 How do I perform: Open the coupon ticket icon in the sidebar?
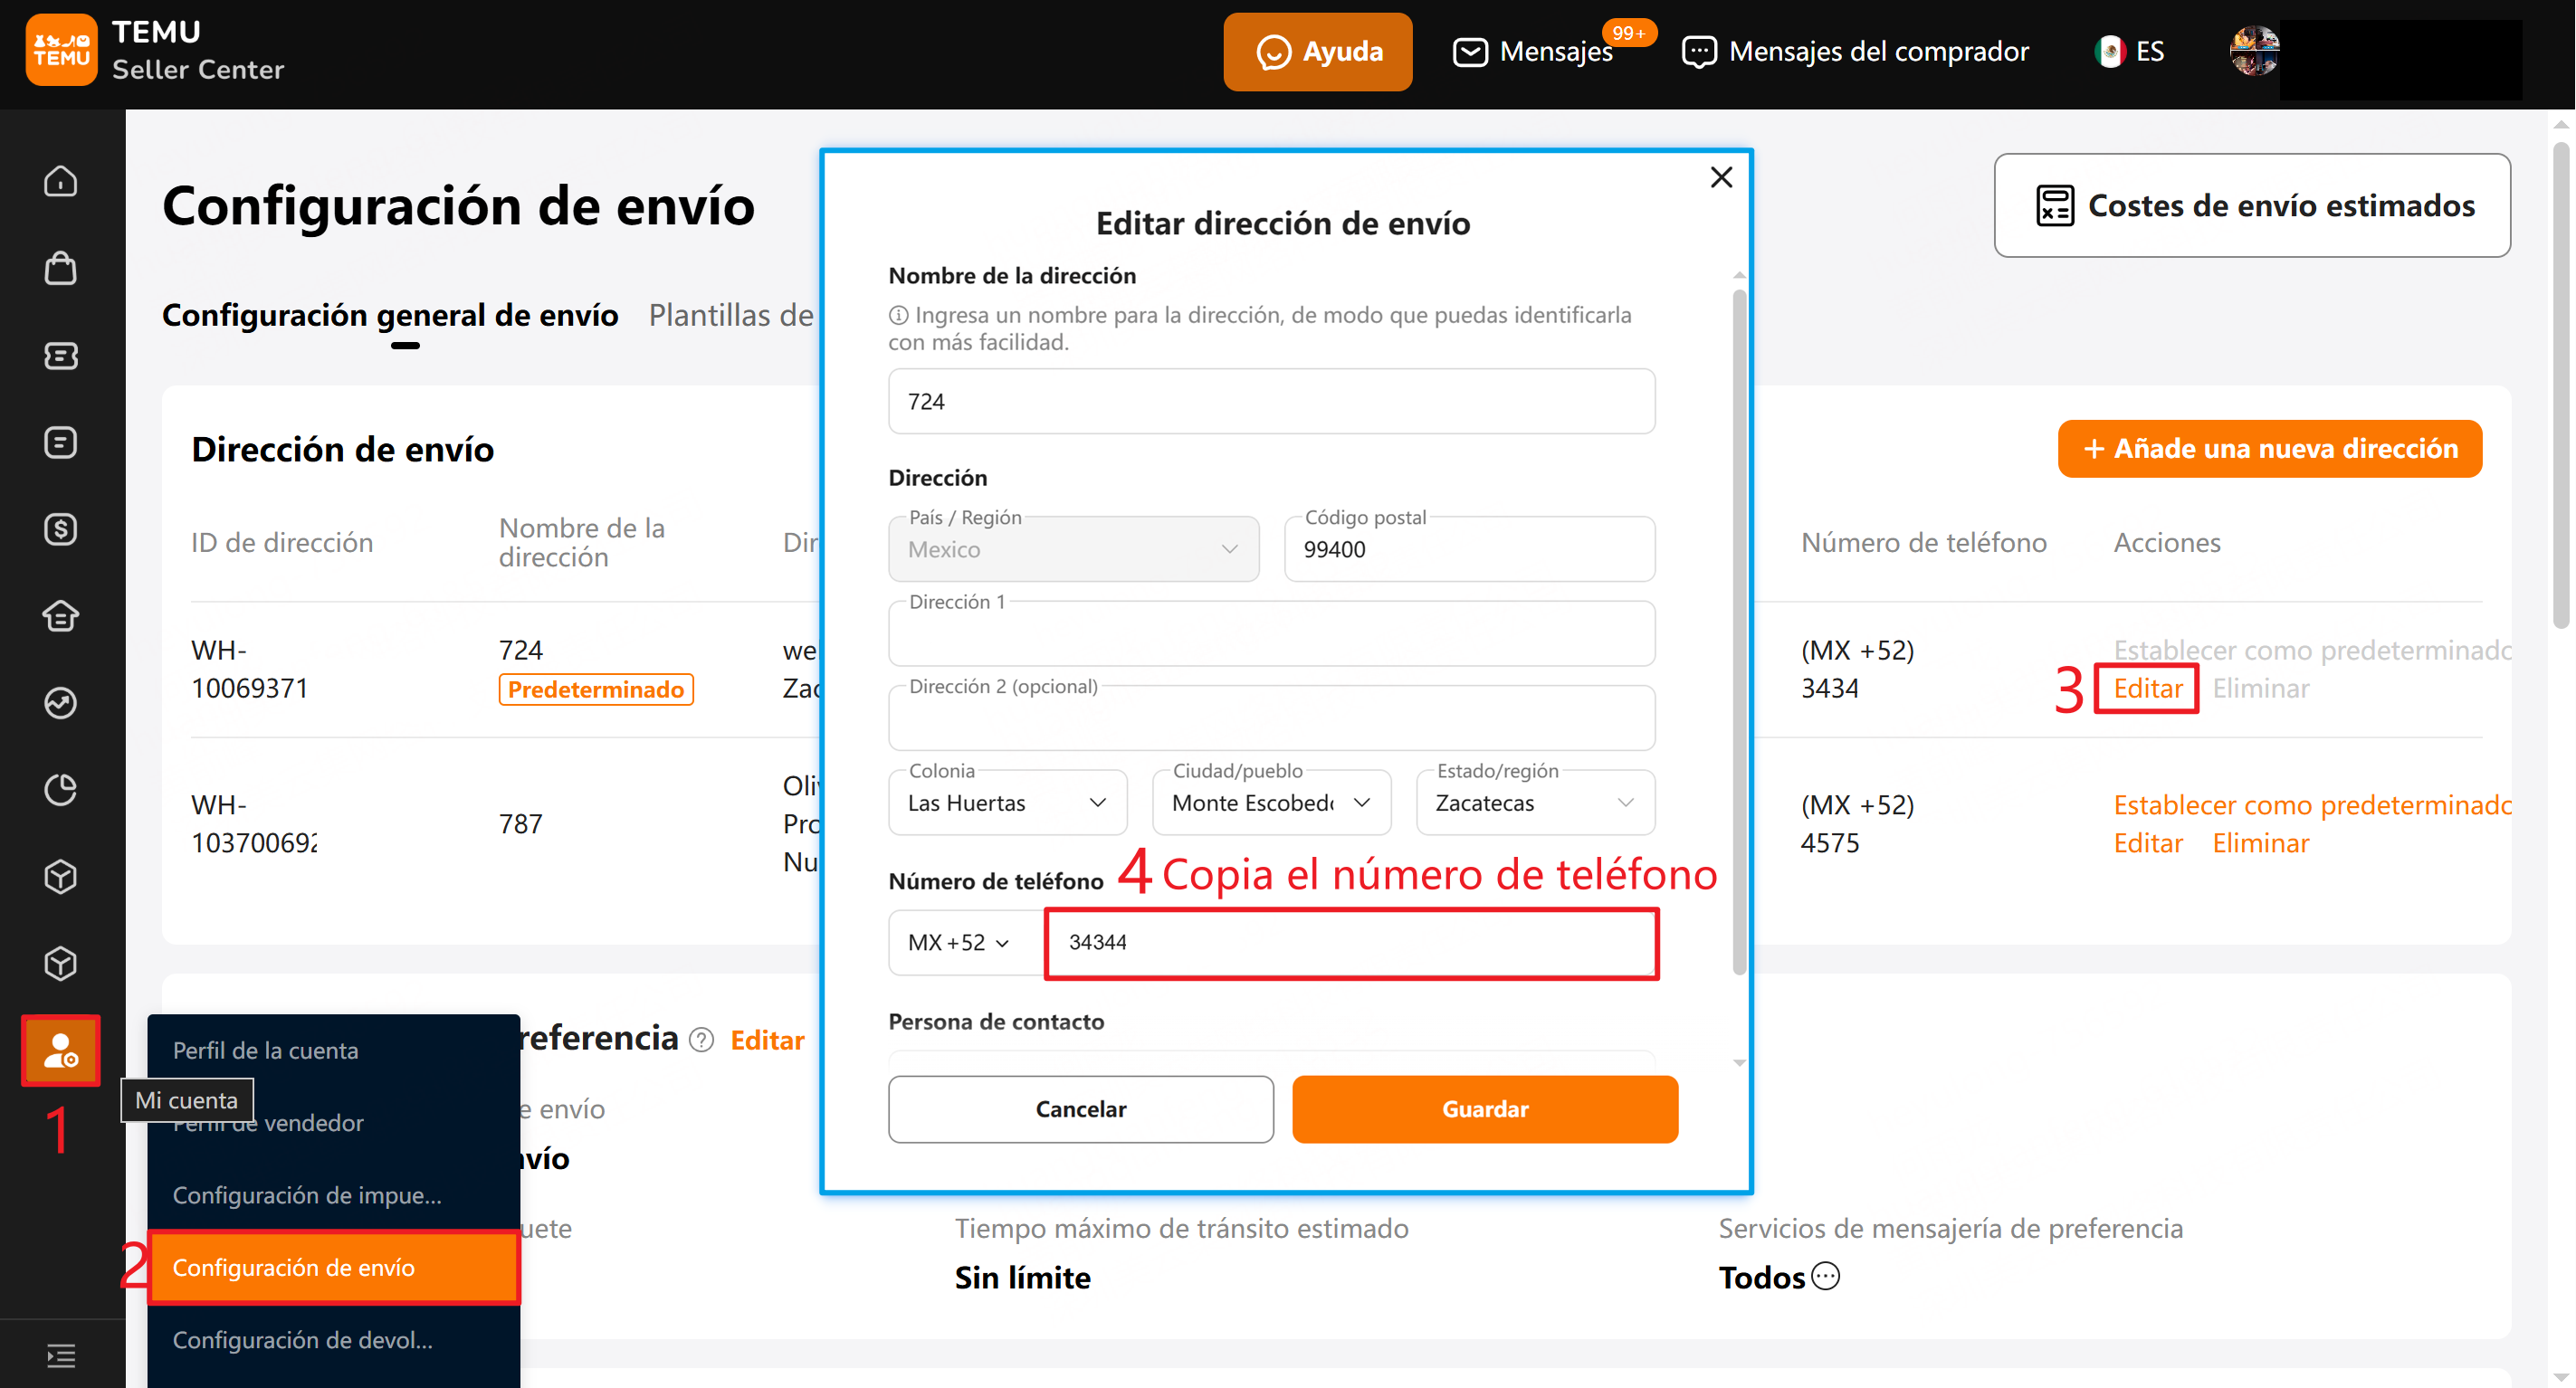[61, 355]
